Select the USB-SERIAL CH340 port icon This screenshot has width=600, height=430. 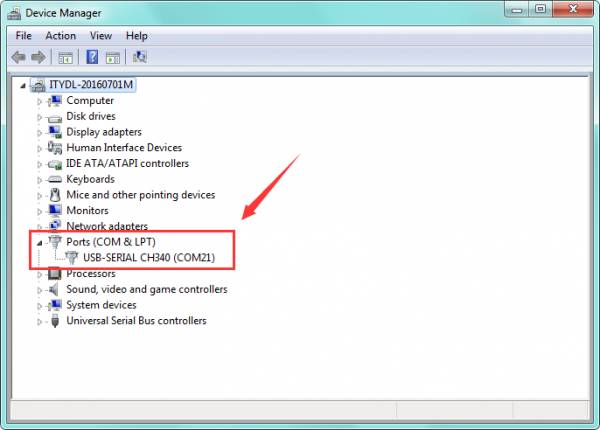[x=72, y=258]
